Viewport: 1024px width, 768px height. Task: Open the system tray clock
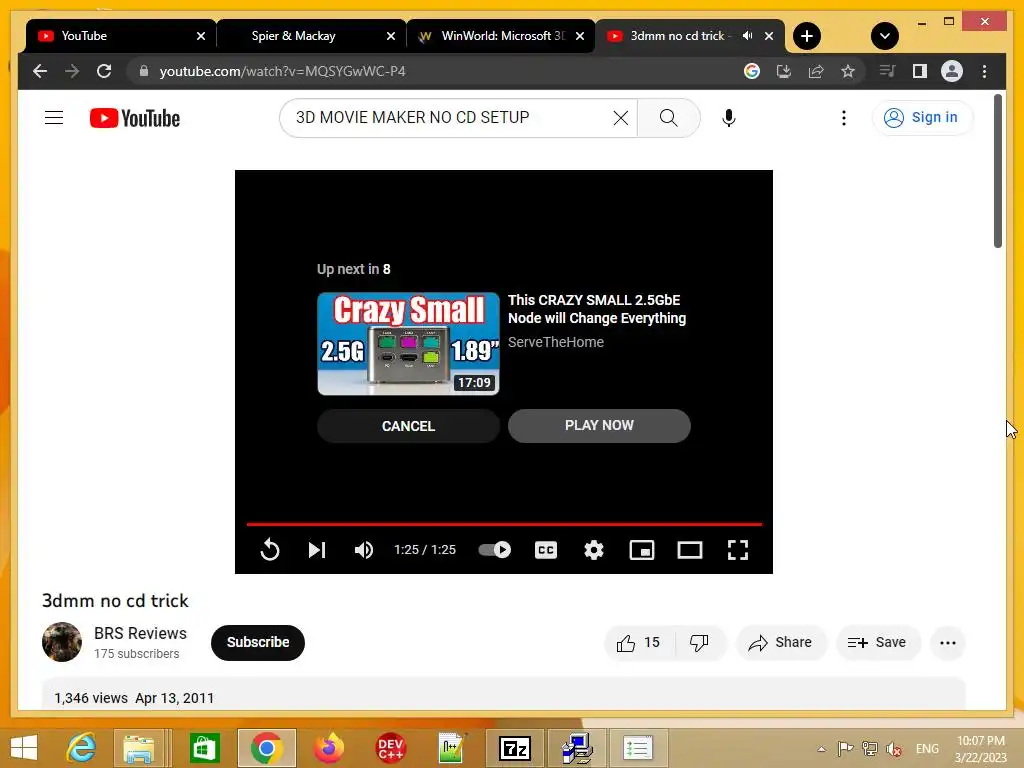980,748
